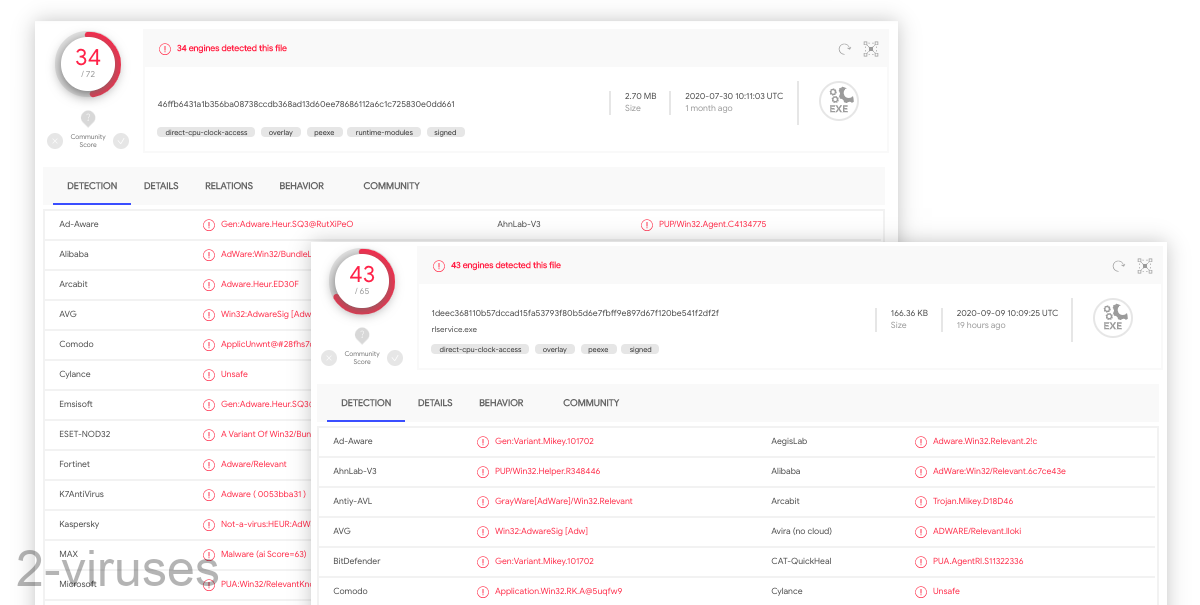1200x605 pixels.
Task: Click the date '2020-09-09 10:09:25 UTC'
Action: point(1007,313)
